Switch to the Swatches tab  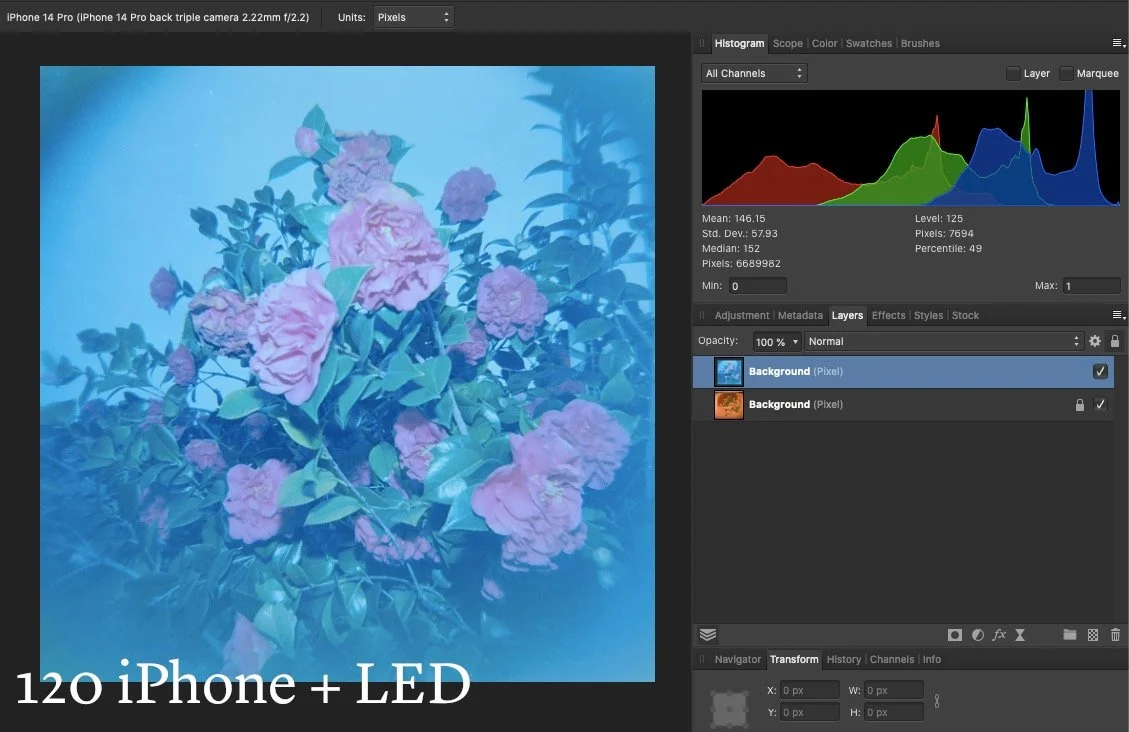pos(868,43)
